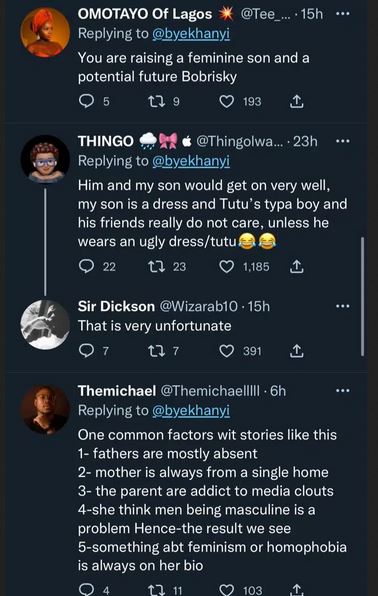The width and height of the screenshot is (378, 596).
Task: Share OMOTAYO Of Lagos's tweet
Action: (x=296, y=101)
